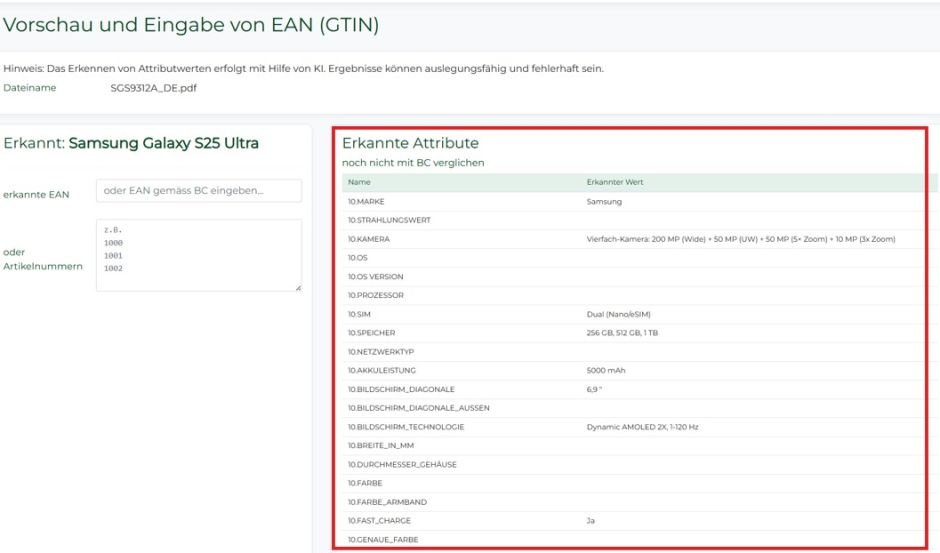Screen dimensions: 940x553
Task: Select the 10.BILDSCHIRM_DIAGONALE attribute name
Action: pos(401,389)
